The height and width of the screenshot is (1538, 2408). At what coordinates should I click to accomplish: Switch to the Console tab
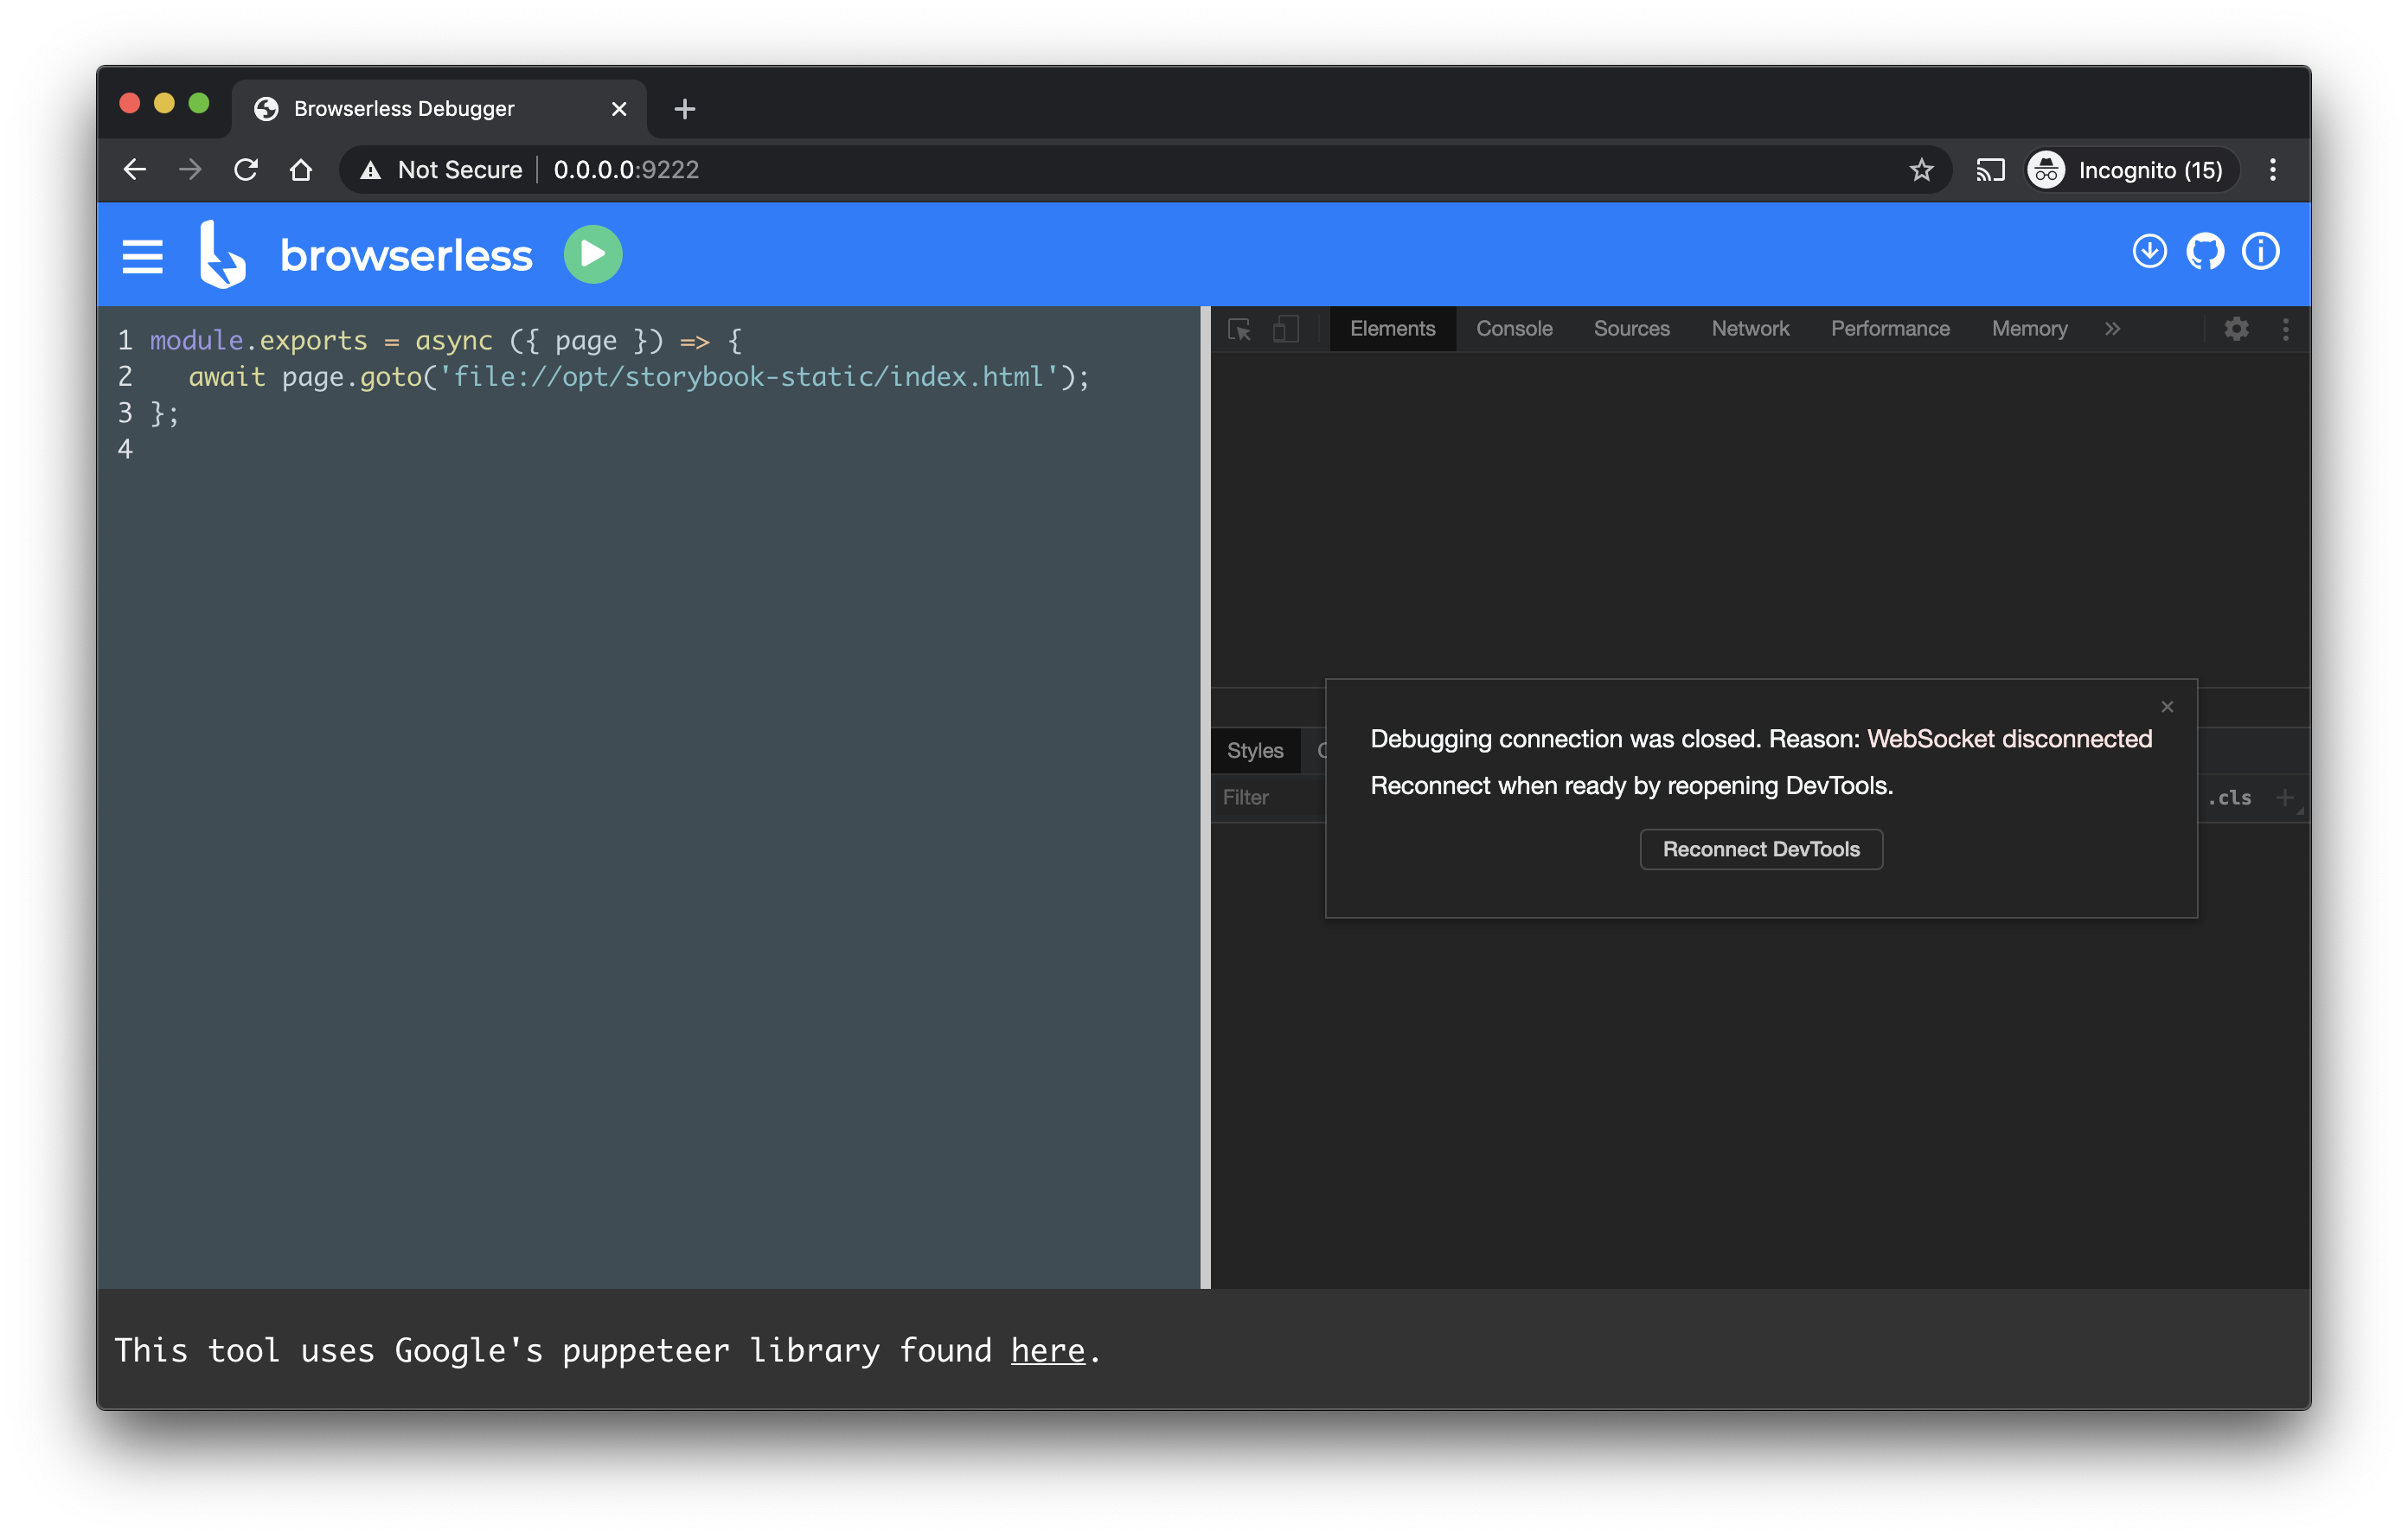point(1514,329)
